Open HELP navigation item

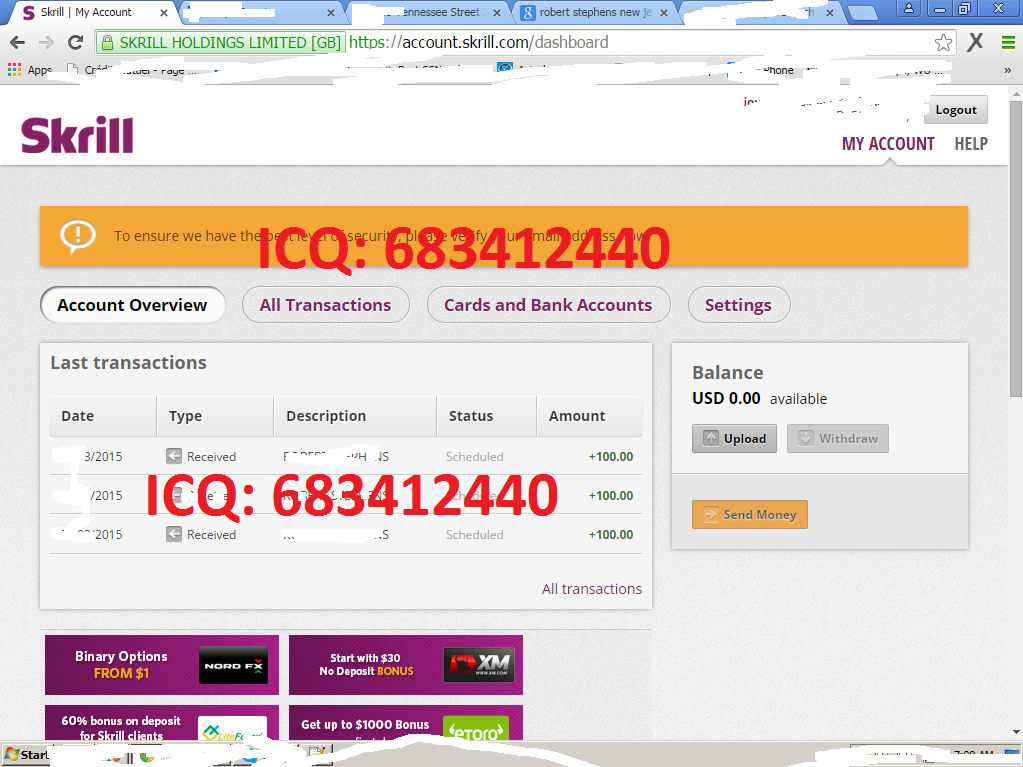pos(971,143)
